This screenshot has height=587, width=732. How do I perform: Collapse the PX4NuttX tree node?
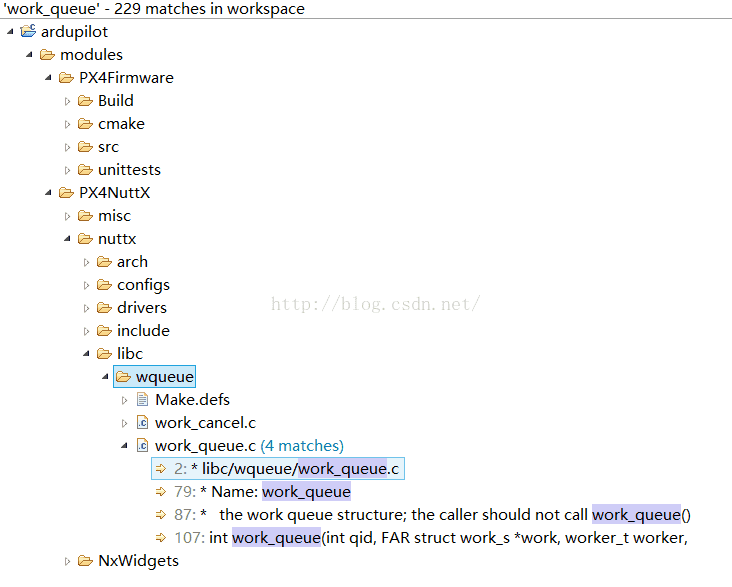coord(49,192)
